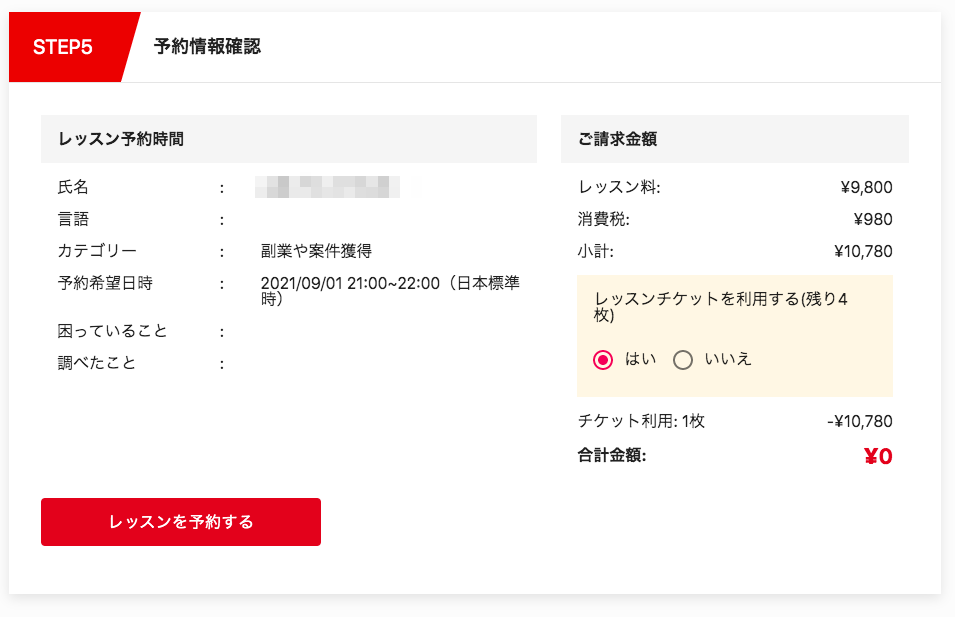Click the レッスンを予約する button

pos(181,522)
